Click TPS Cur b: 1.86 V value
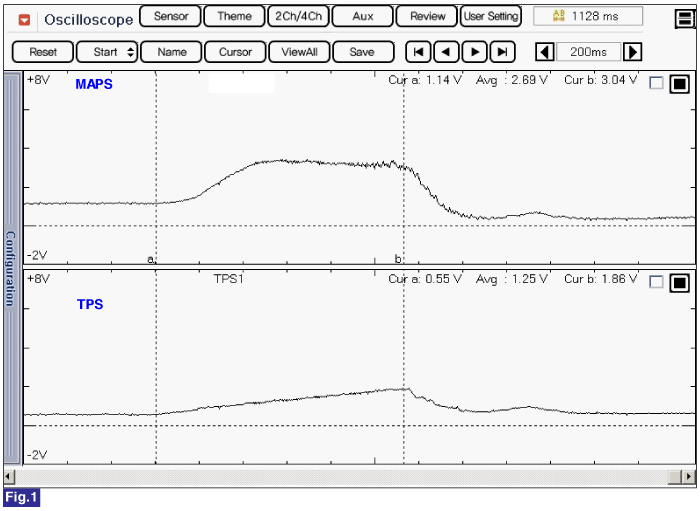Screen dimensions: 700x511 pyautogui.click(x=600, y=279)
